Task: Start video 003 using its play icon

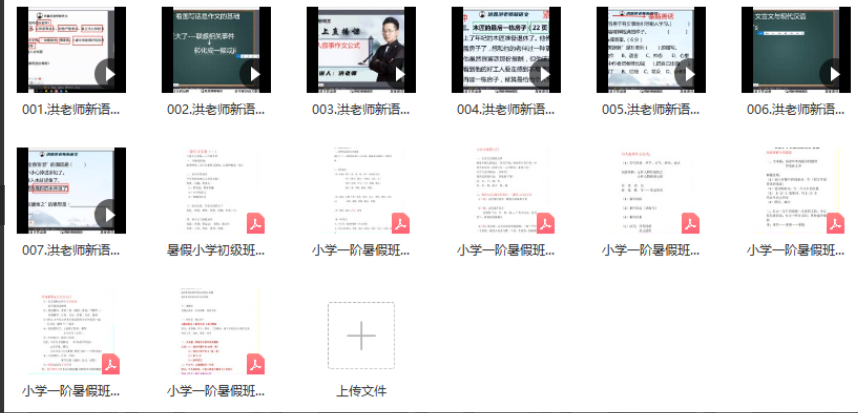Action: point(399,74)
